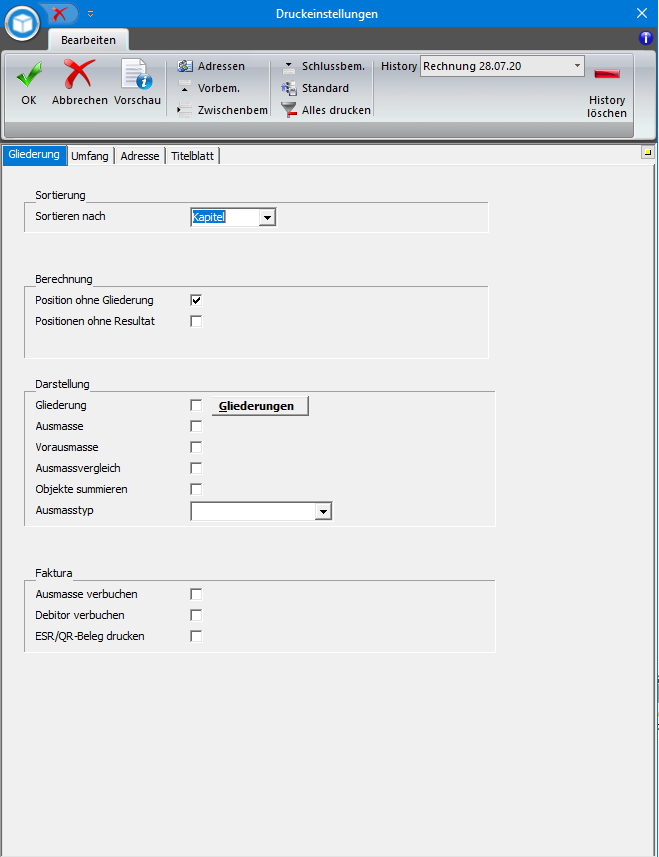Click the green OK checkmark icon
The image size is (659, 857).
[x=30, y=75]
